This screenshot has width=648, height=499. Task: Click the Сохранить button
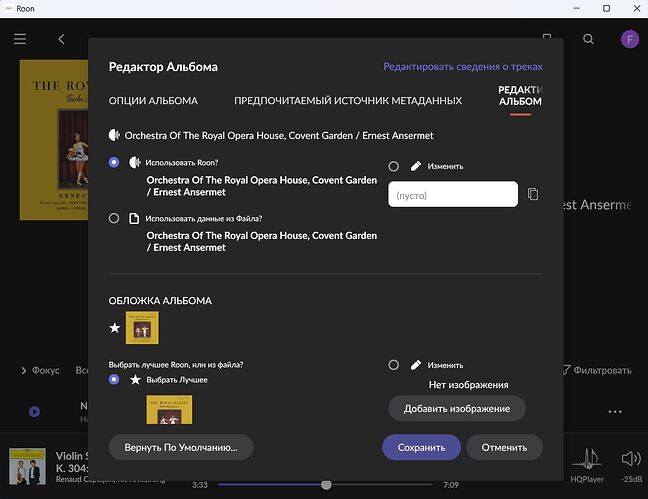pos(422,447)
